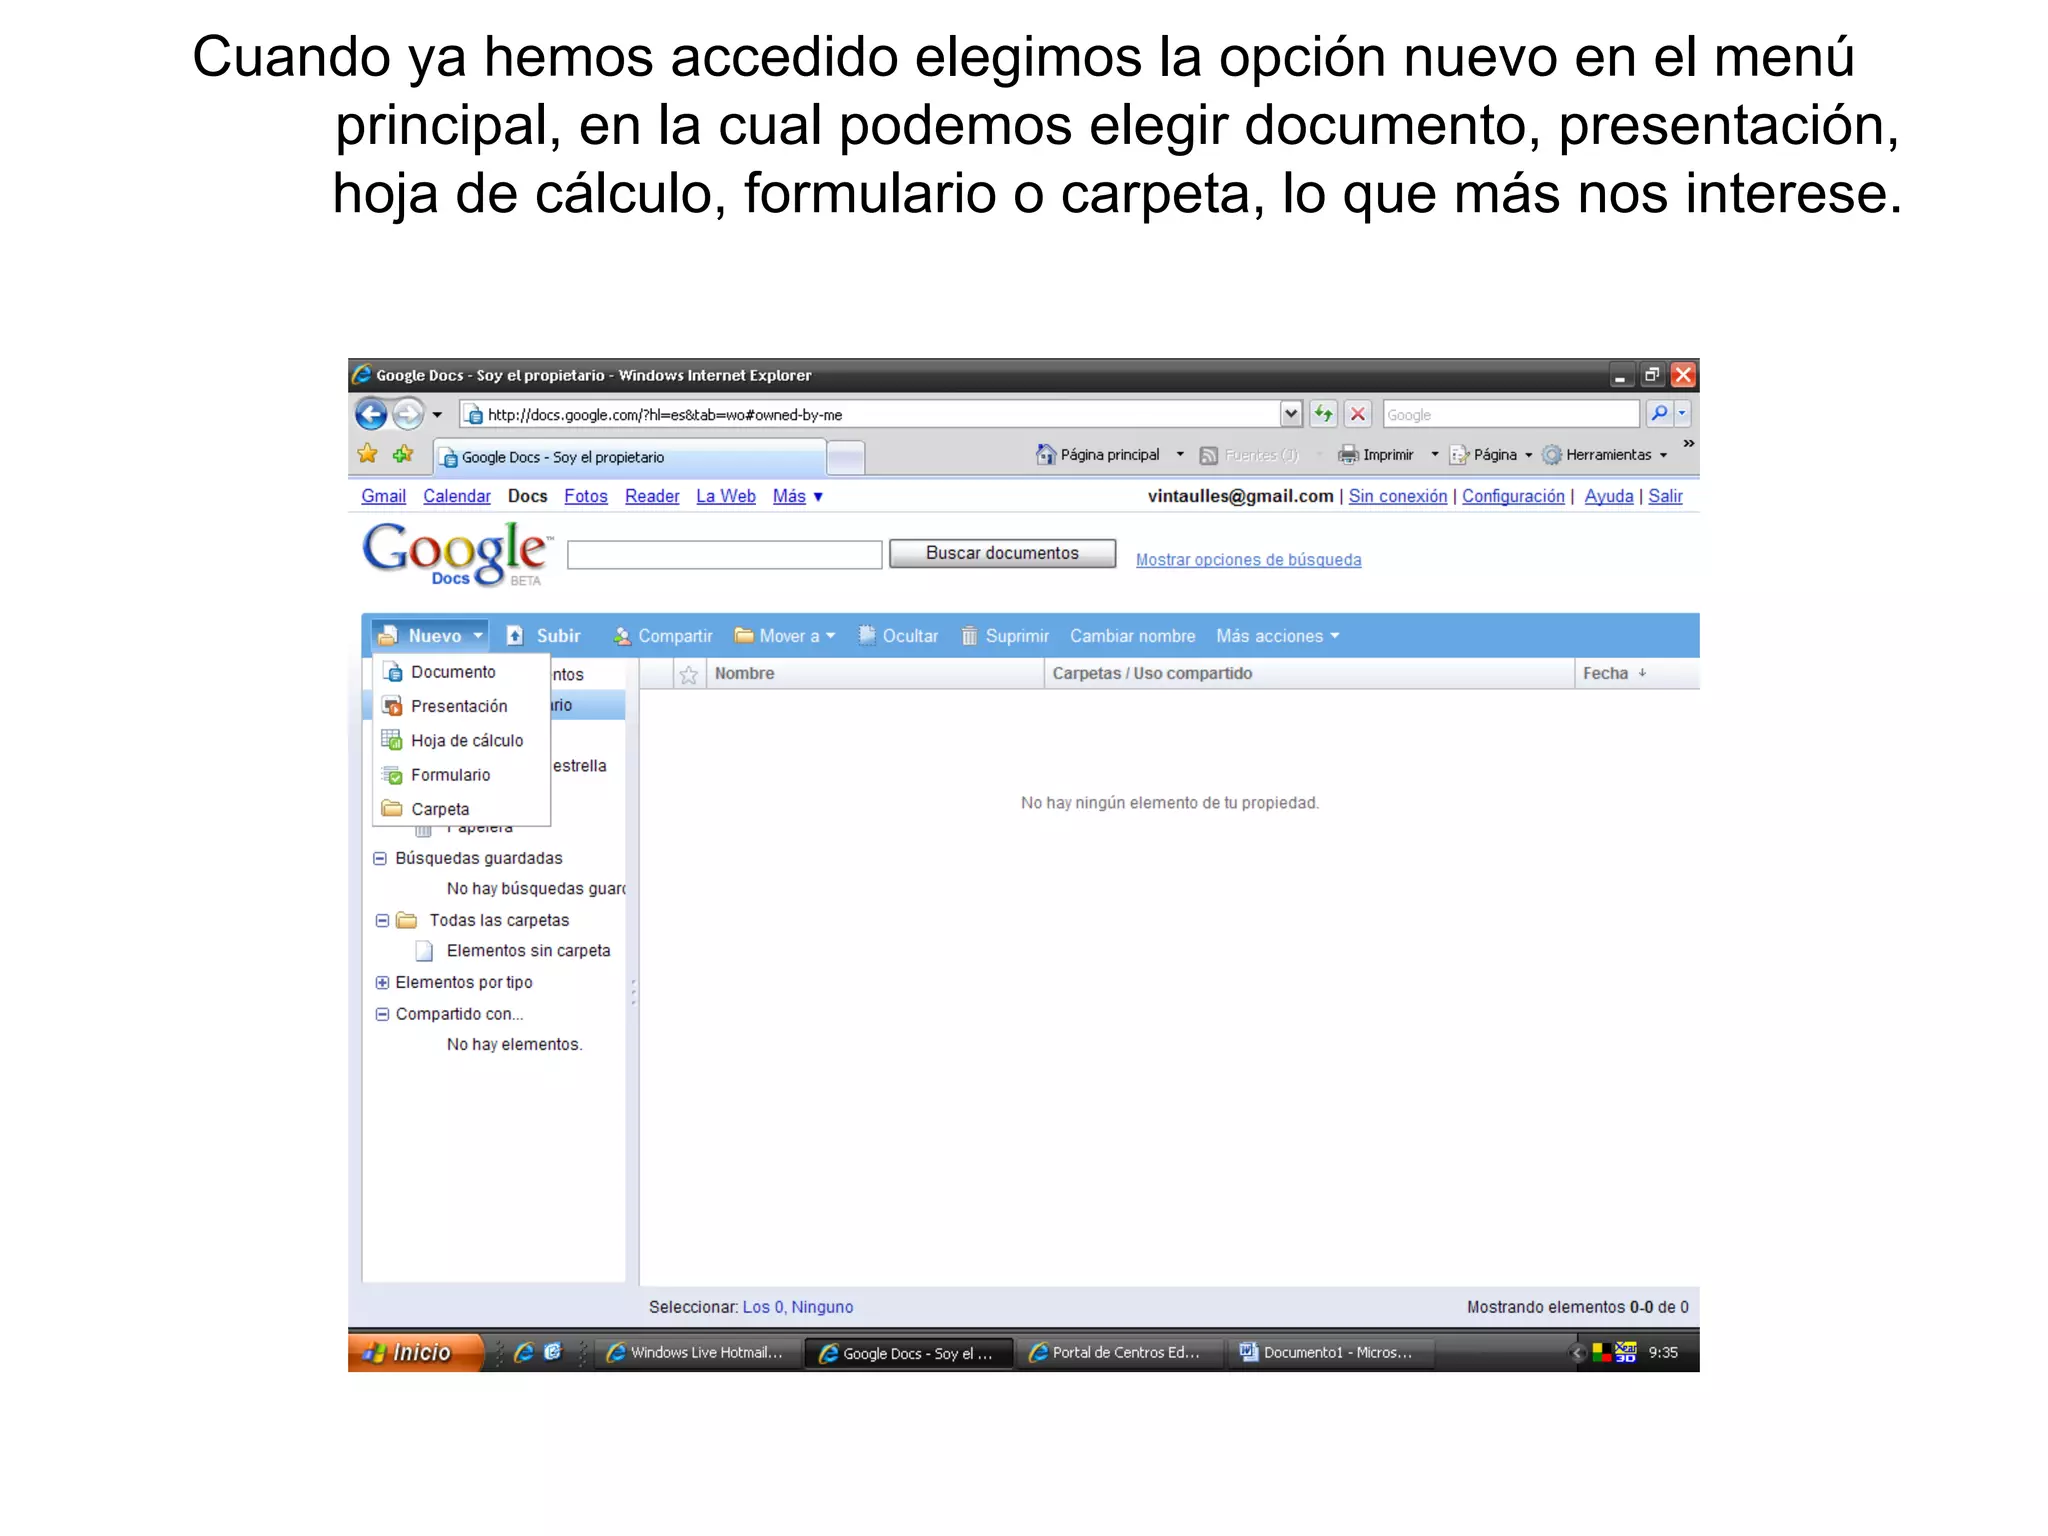Viewport: 2048px width, 1536px height.
Task: Click the Salir sign-out link
Action: point(1665,496)
